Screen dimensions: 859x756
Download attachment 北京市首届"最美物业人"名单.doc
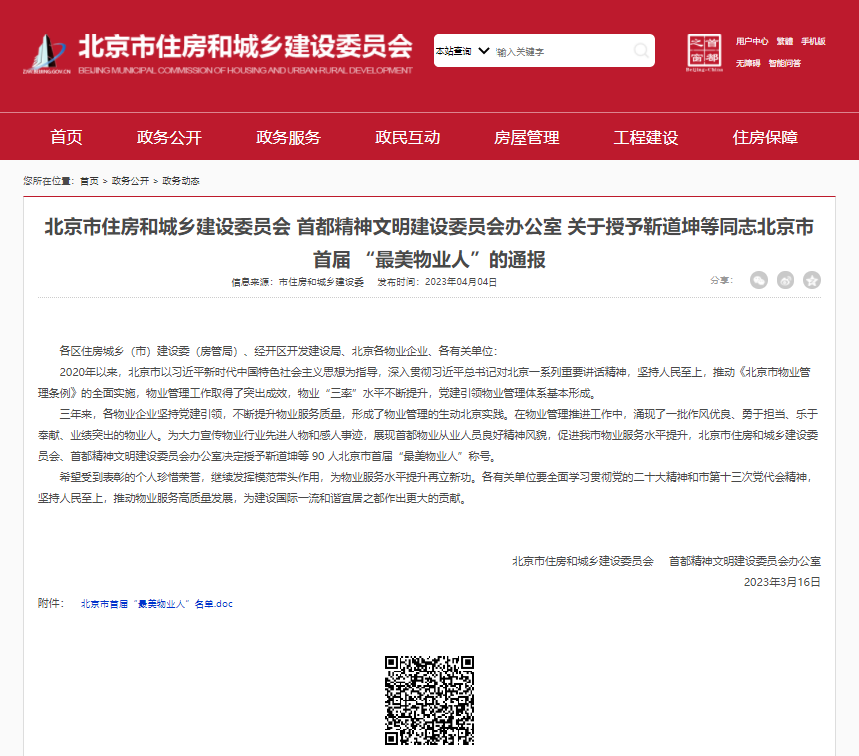pyautogui.click(x=157, y=604)
